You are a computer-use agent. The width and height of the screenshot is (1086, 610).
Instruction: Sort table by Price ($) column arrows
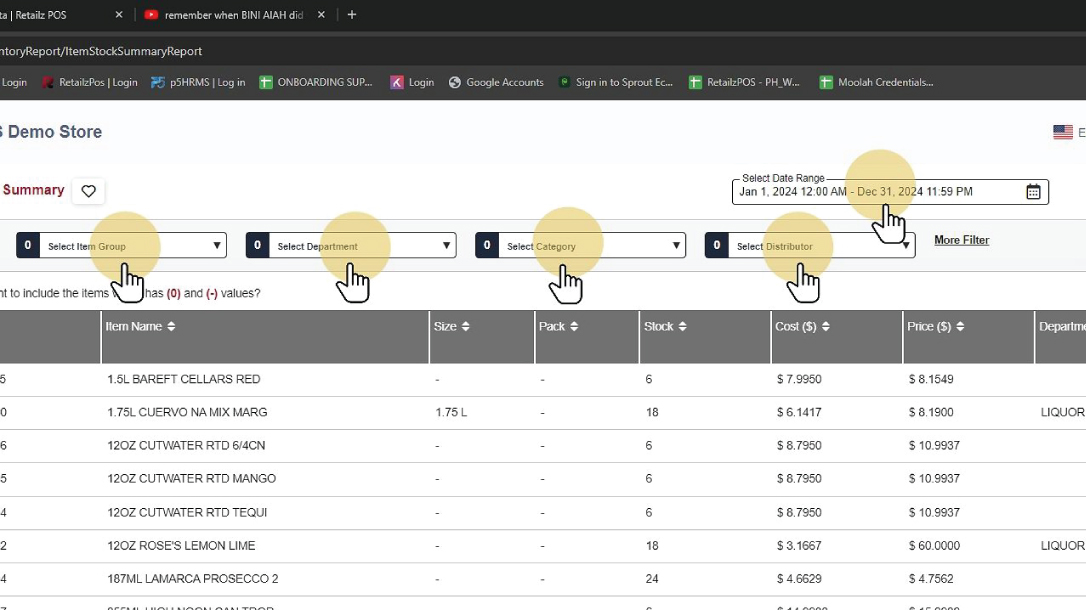click(x=960, y=327)
